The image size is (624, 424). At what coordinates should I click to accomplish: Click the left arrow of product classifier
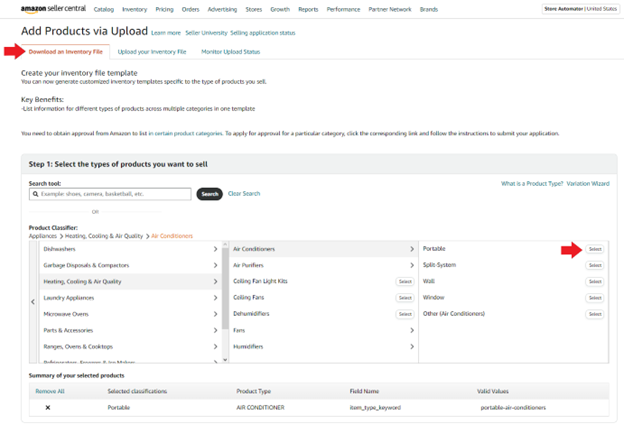pyautogui.click(x=33, y=302)
